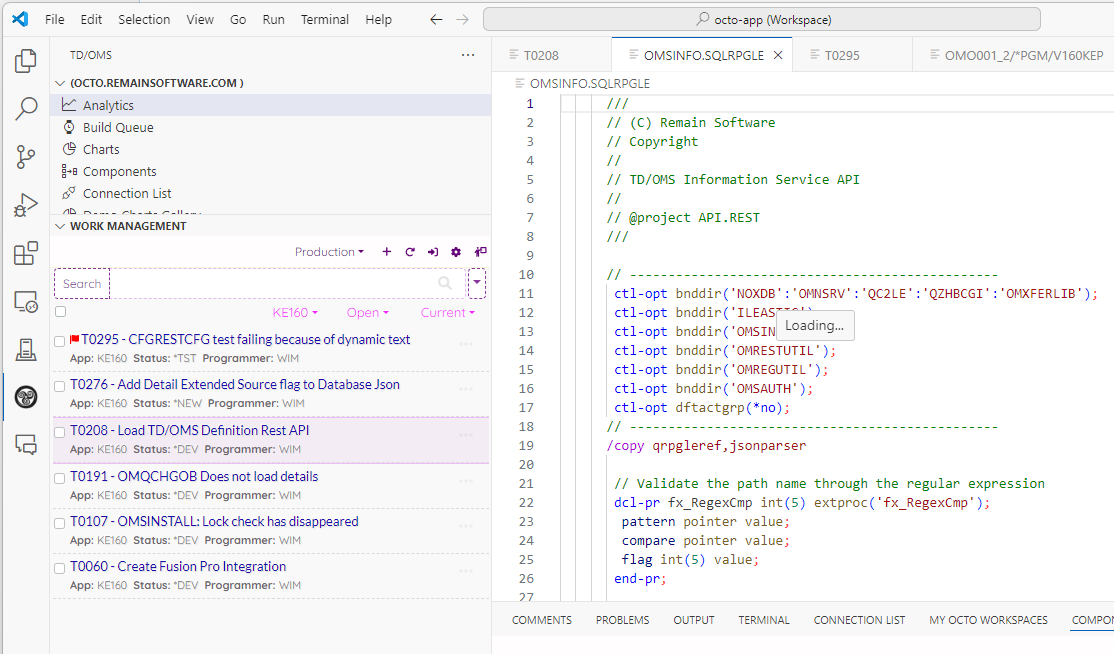Viewport: 1114px width, 654px height.
Task: Open Run and Debug view
Action: tap(25, 205)
